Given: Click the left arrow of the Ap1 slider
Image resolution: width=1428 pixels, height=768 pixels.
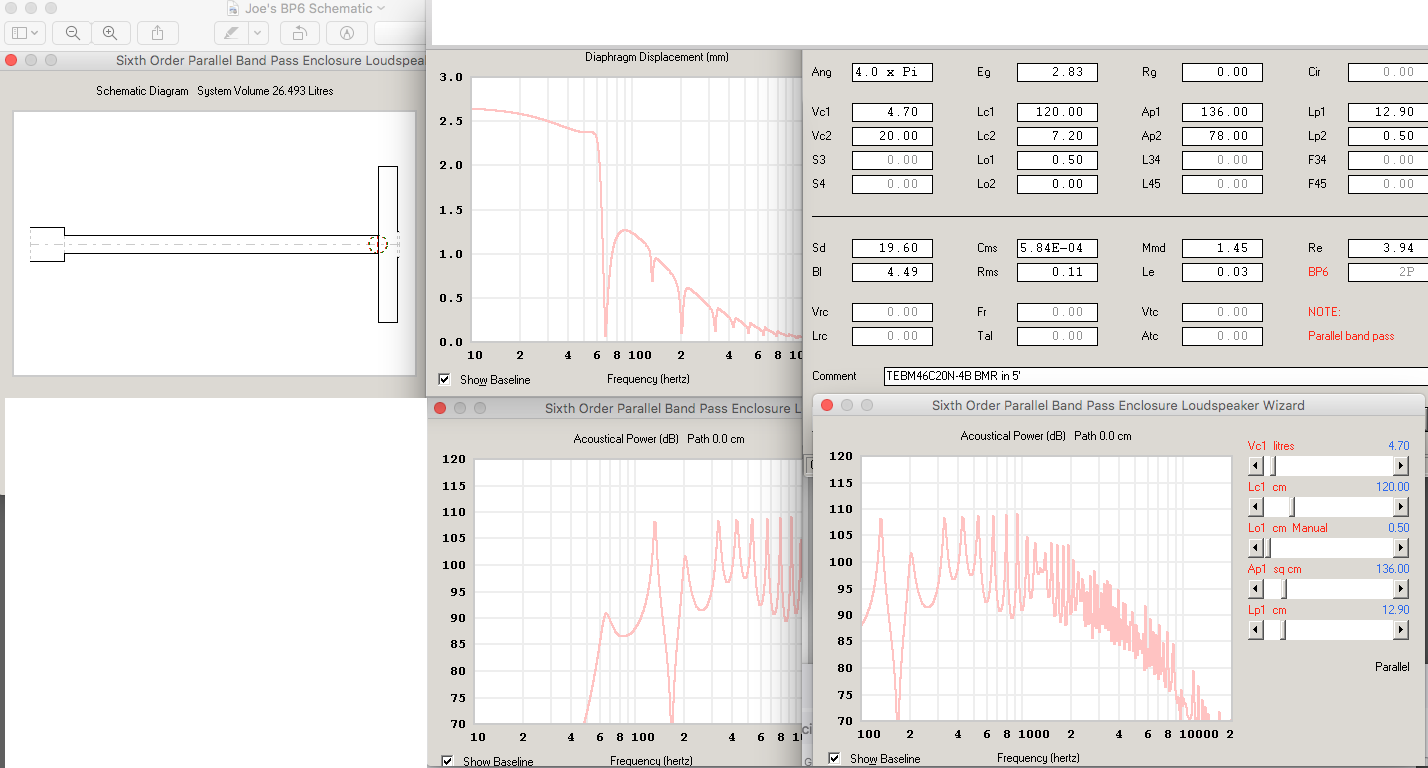Looking at the screenshot, I should 1256,589.
